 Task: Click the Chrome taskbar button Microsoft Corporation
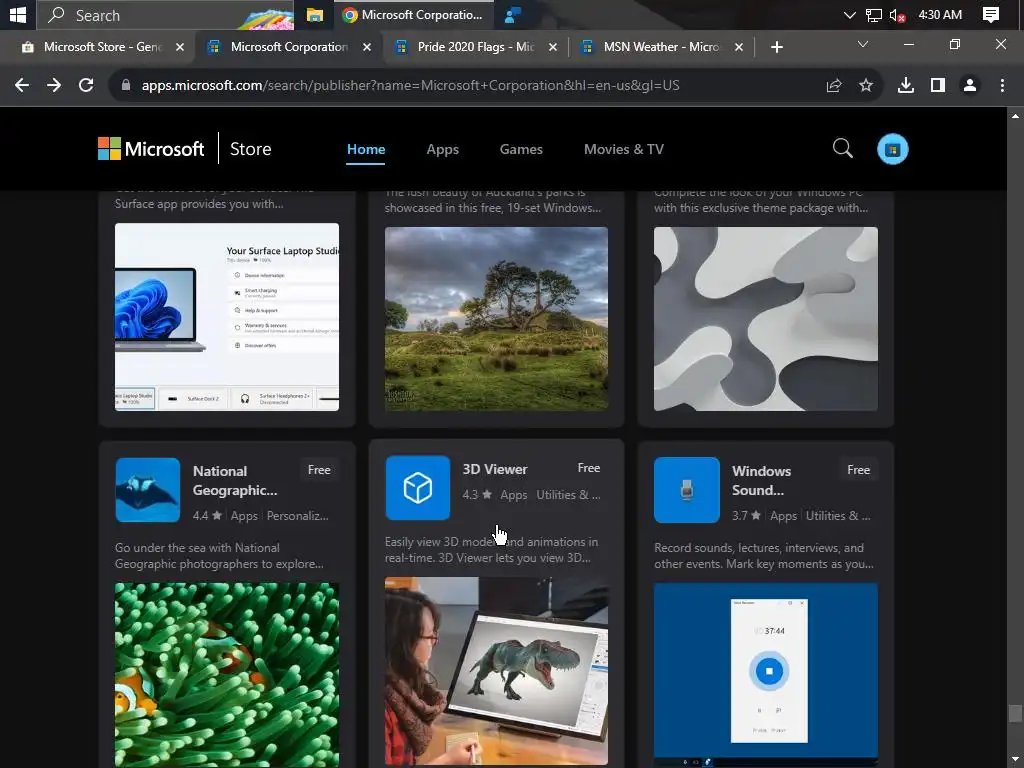(x=413, y=14)
